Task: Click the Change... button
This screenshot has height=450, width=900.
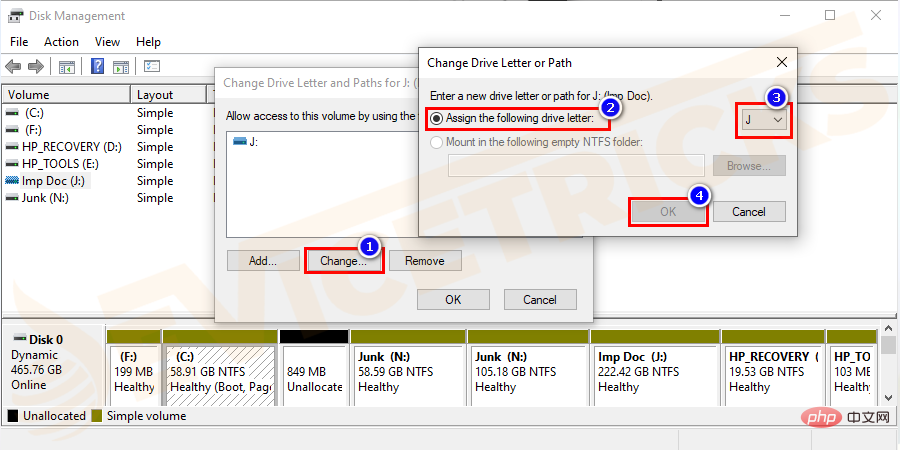Action: click(343, 261)
